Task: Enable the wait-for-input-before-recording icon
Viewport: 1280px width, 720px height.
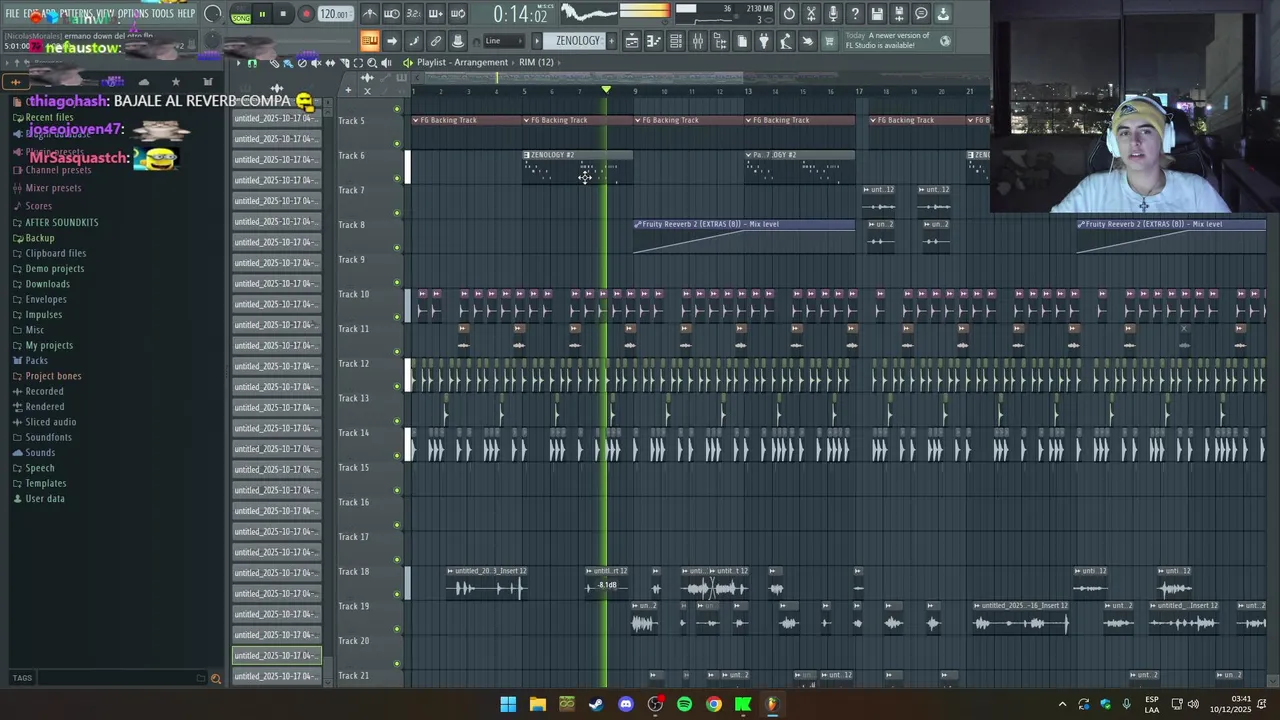Action: pyautogui.click(x=392, y=14)
